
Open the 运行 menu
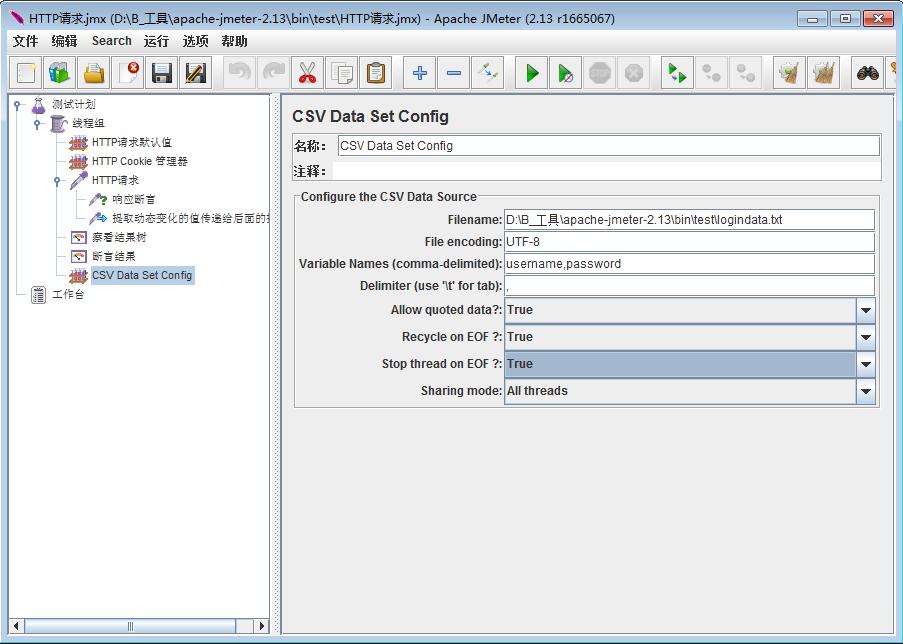[x=156, y=41]
